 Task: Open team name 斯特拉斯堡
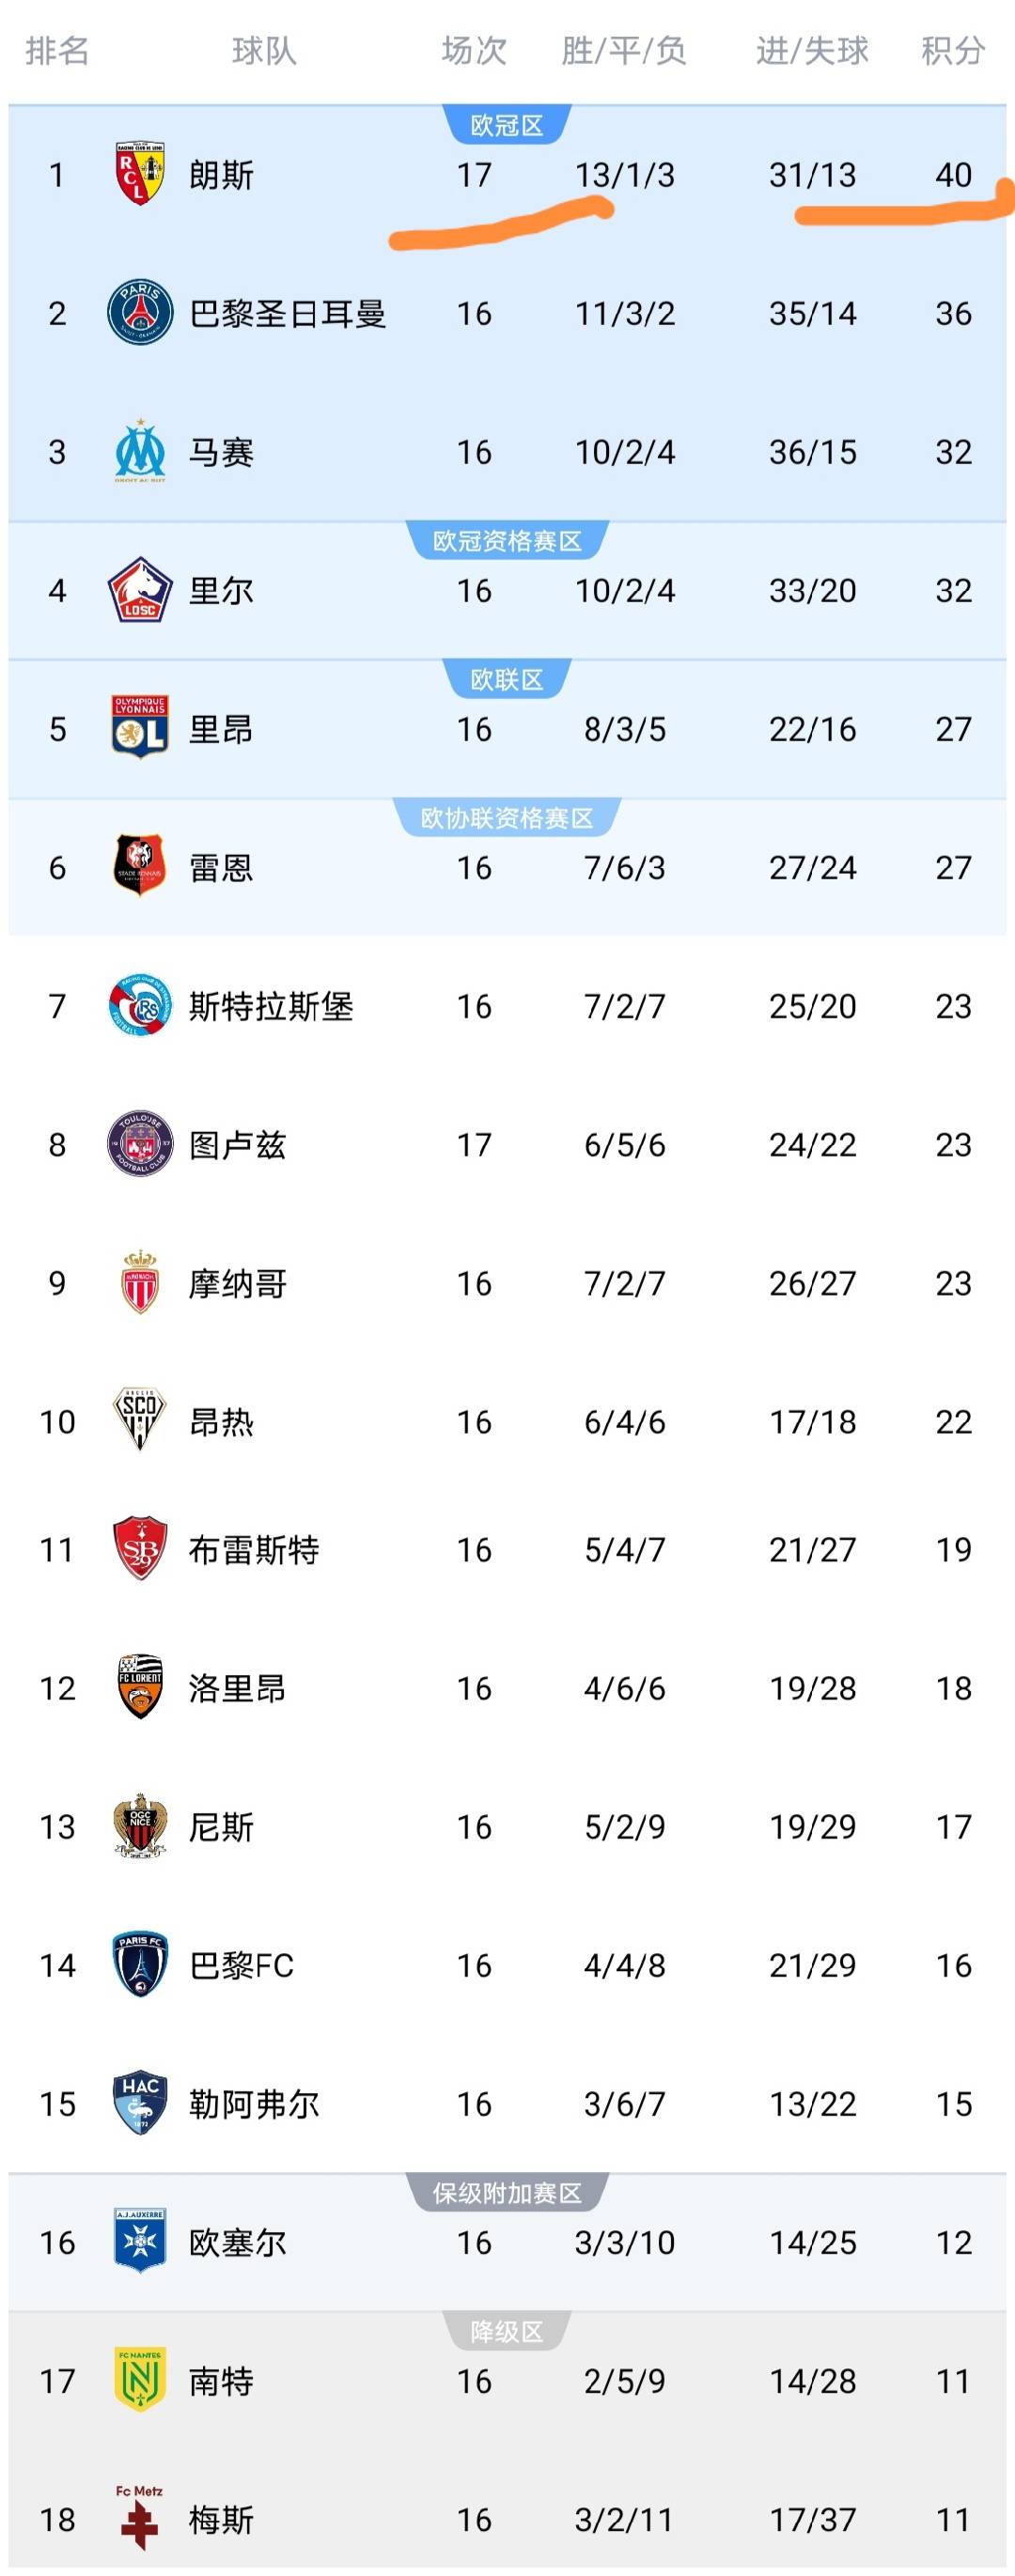[x=271, y=1006]
